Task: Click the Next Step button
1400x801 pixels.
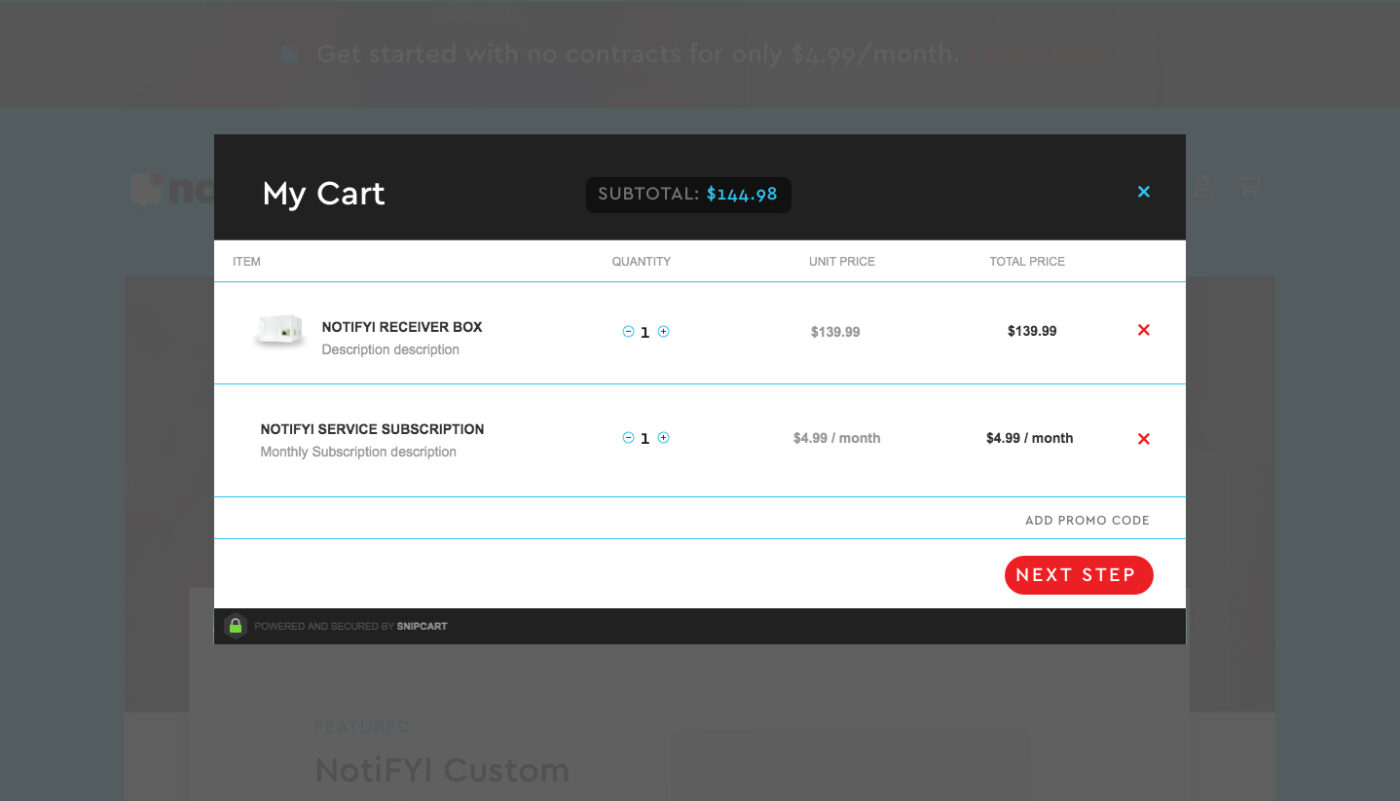Action: tap(1078, 575)
